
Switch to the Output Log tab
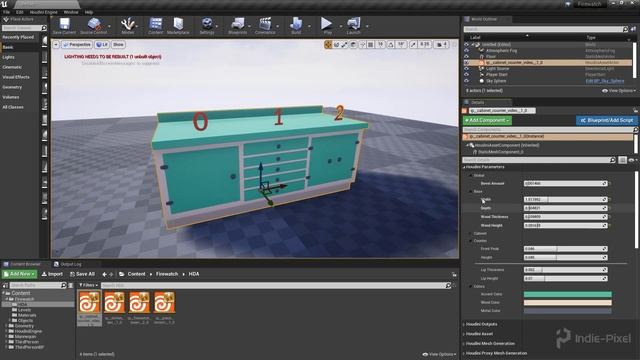point(68,264)
